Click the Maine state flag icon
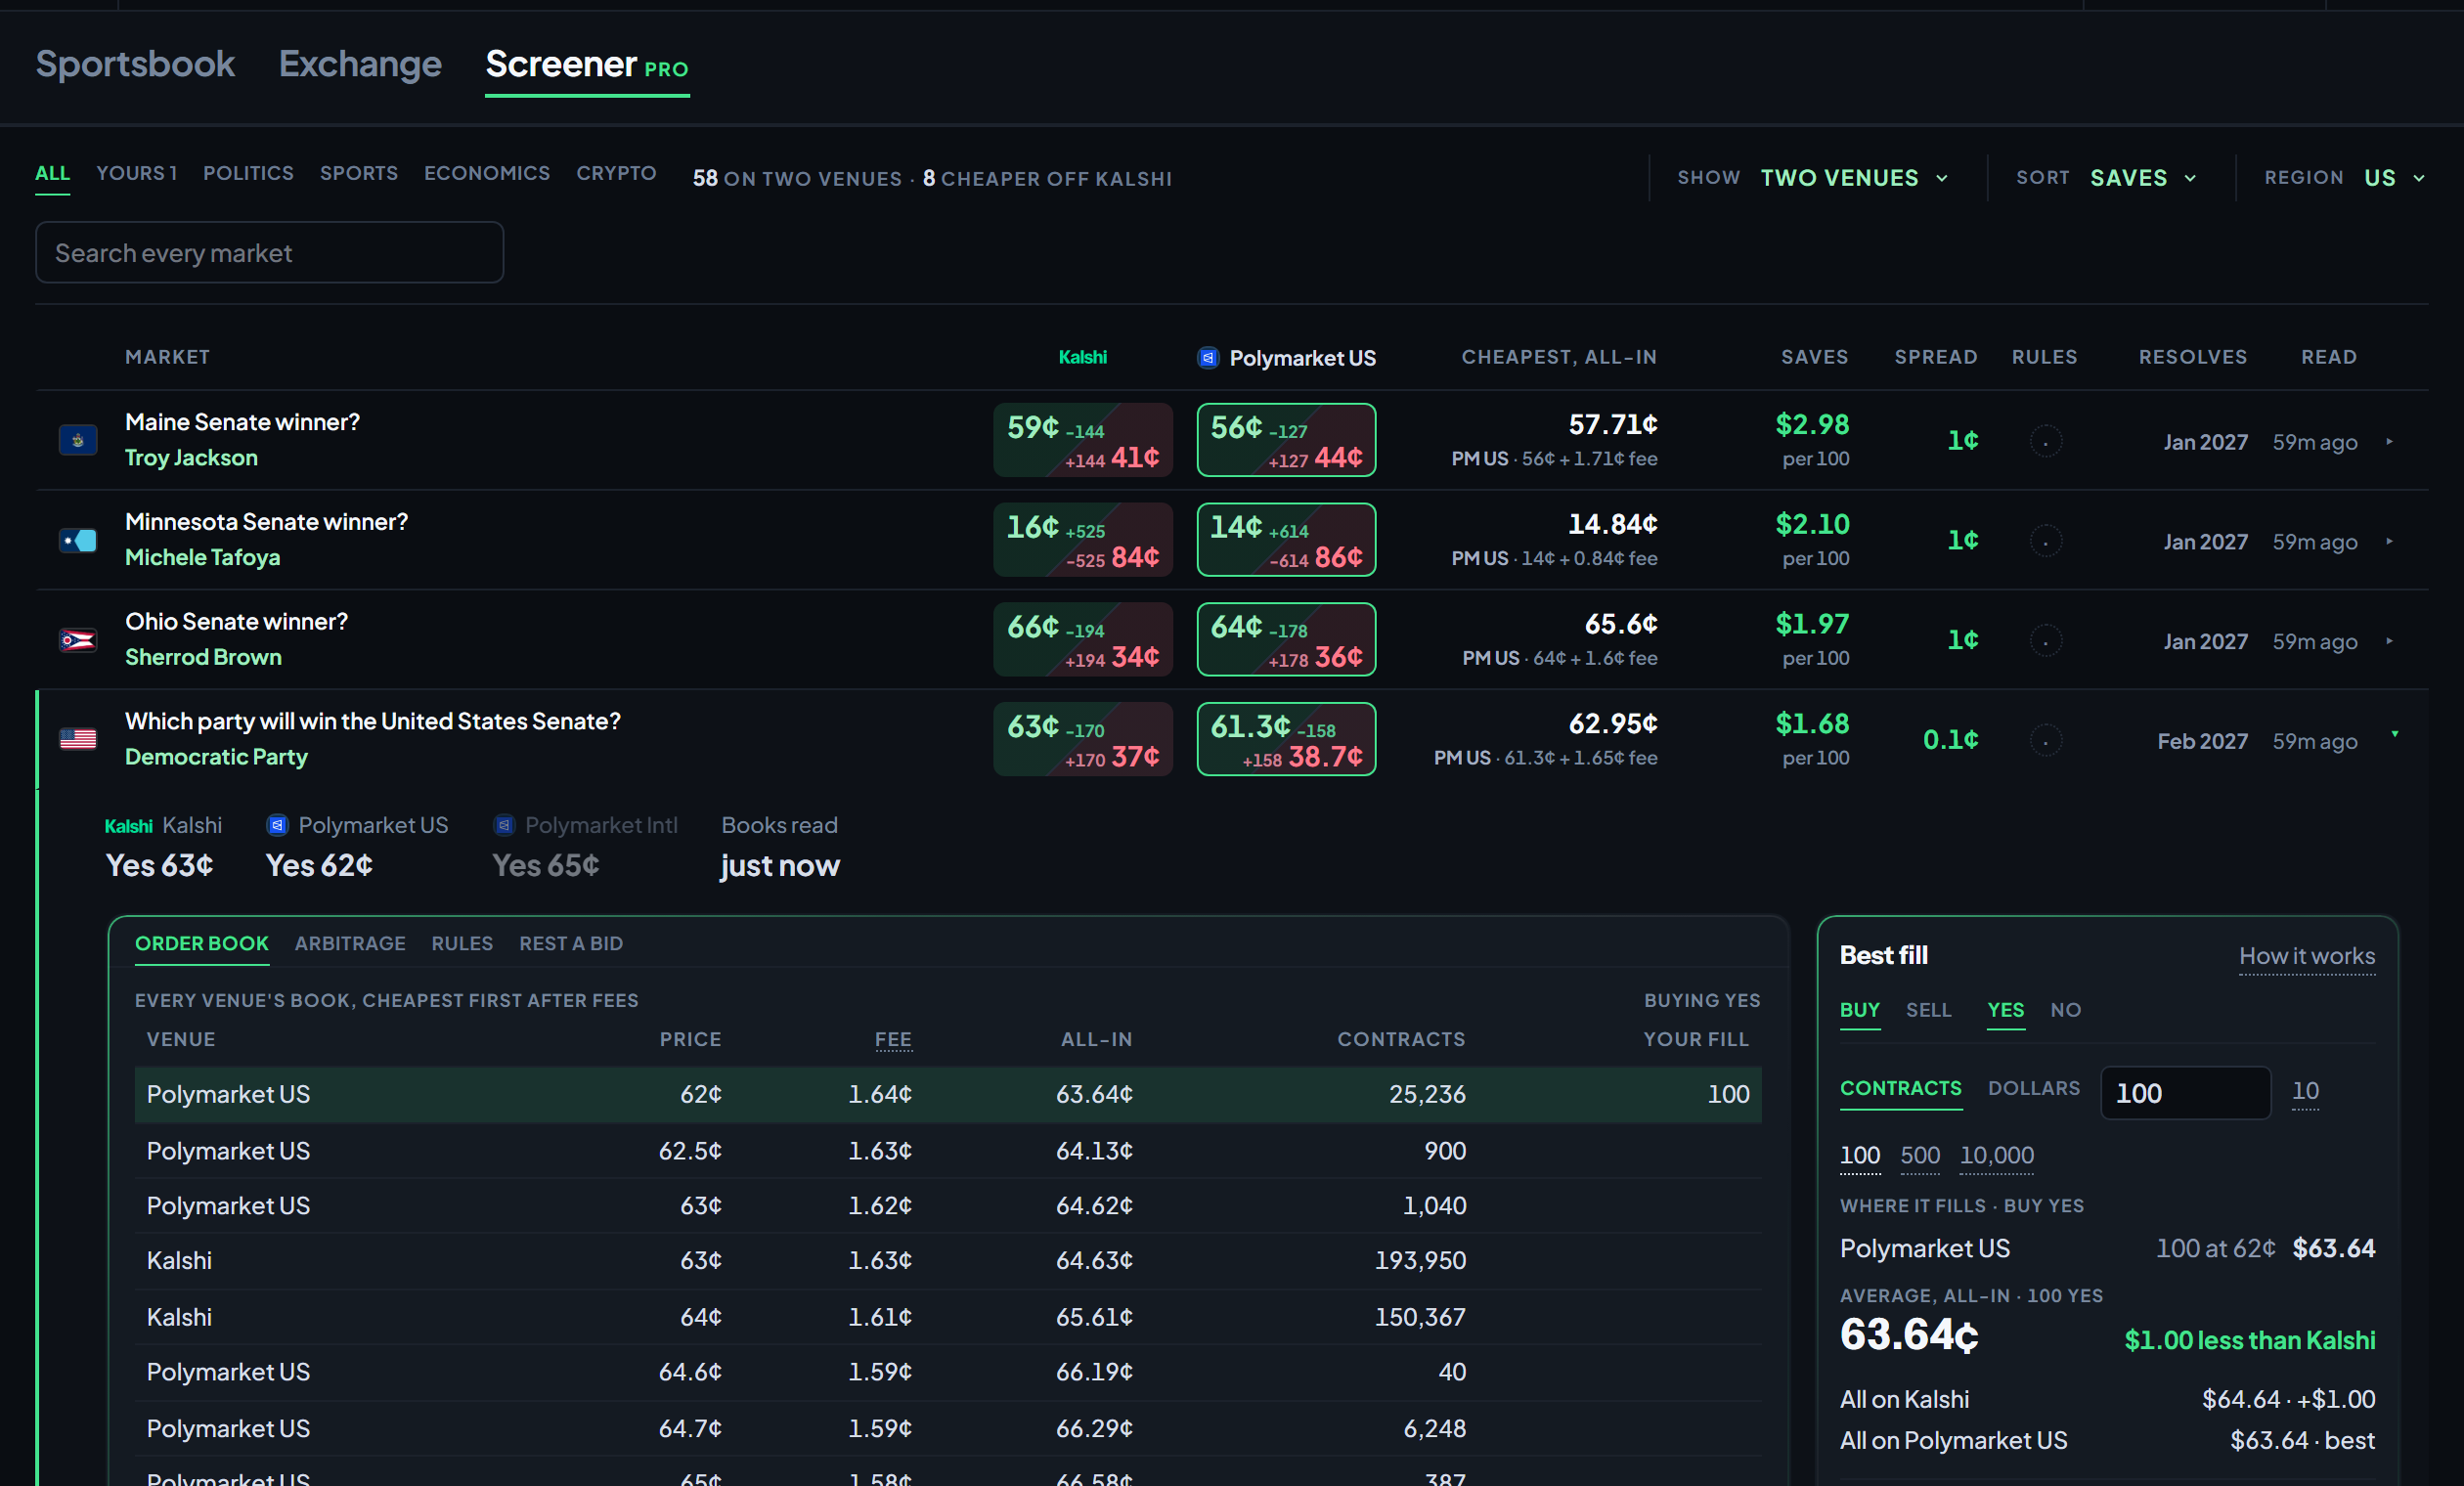This screenshot has height=1486, width=2464. [78, 440]
